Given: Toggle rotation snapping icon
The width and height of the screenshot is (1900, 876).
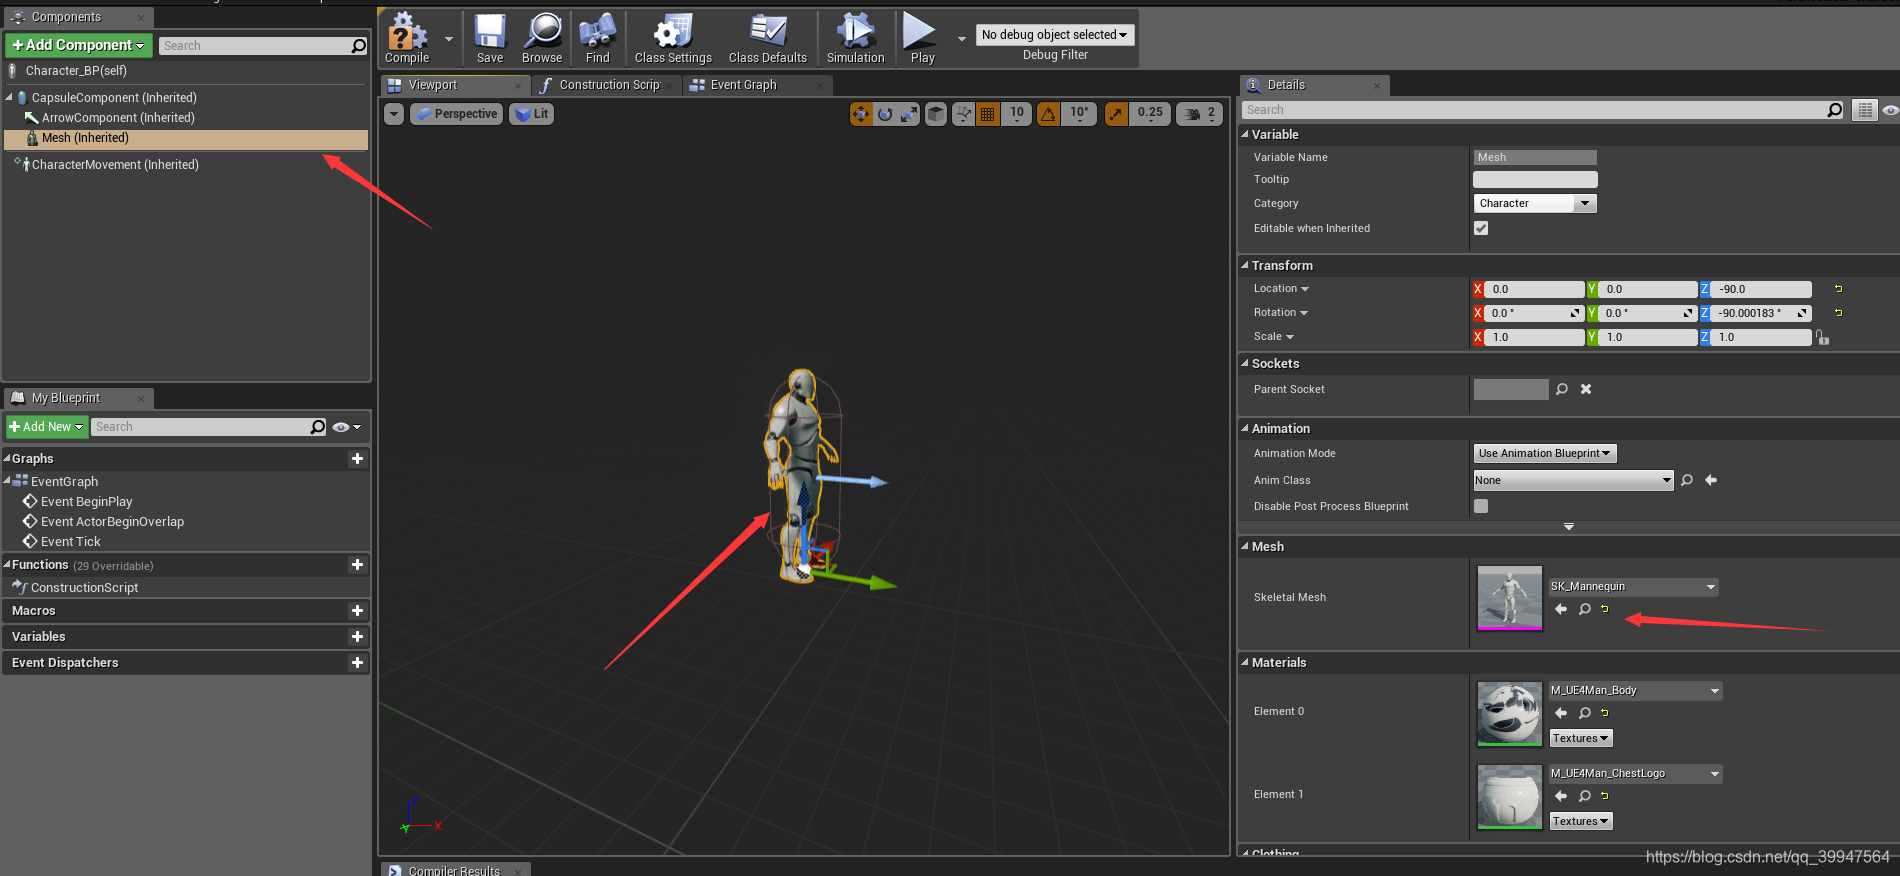Looking at the screenshot, I should (x=1048, y=114).
